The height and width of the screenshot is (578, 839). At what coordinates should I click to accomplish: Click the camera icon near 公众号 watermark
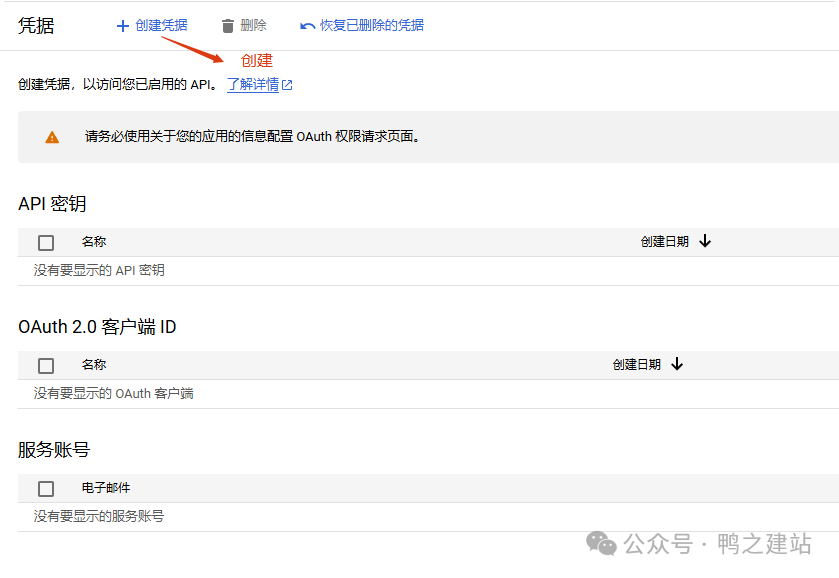point(601,545)
